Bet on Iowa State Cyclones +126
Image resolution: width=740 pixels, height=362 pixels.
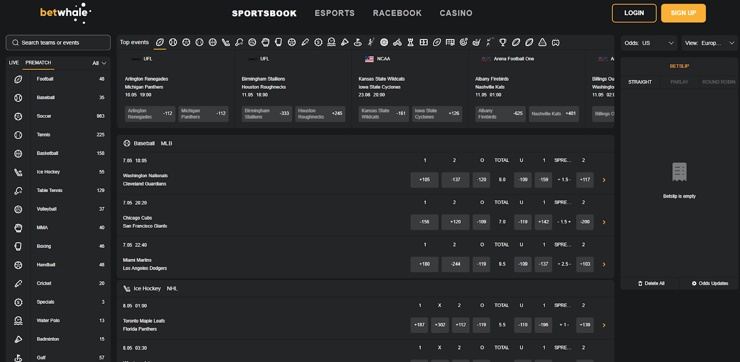[437, 114]
